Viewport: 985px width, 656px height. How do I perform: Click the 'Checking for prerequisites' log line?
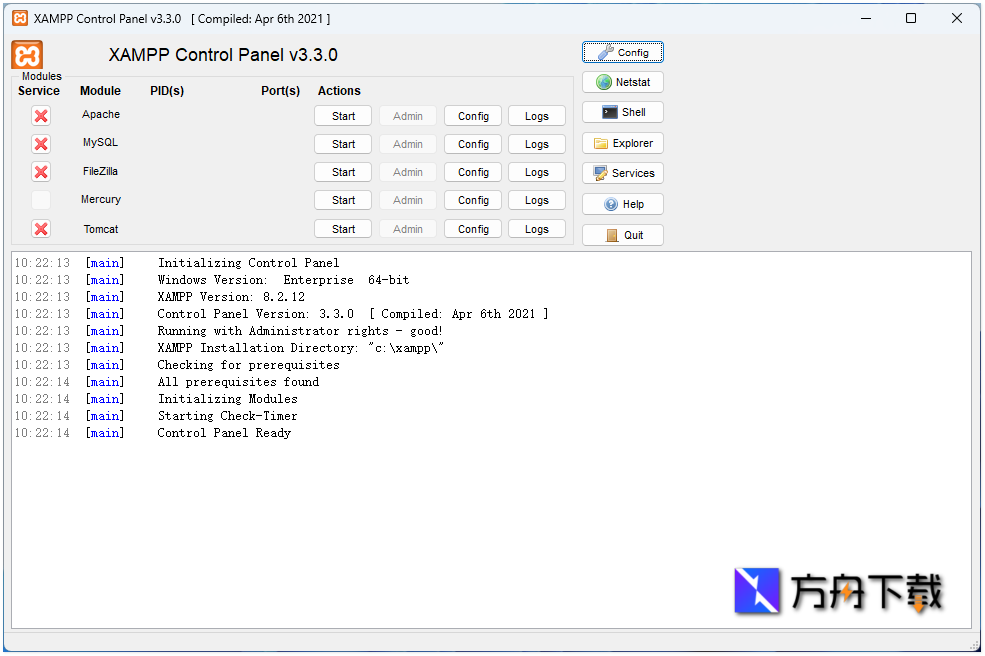point(248,364)
